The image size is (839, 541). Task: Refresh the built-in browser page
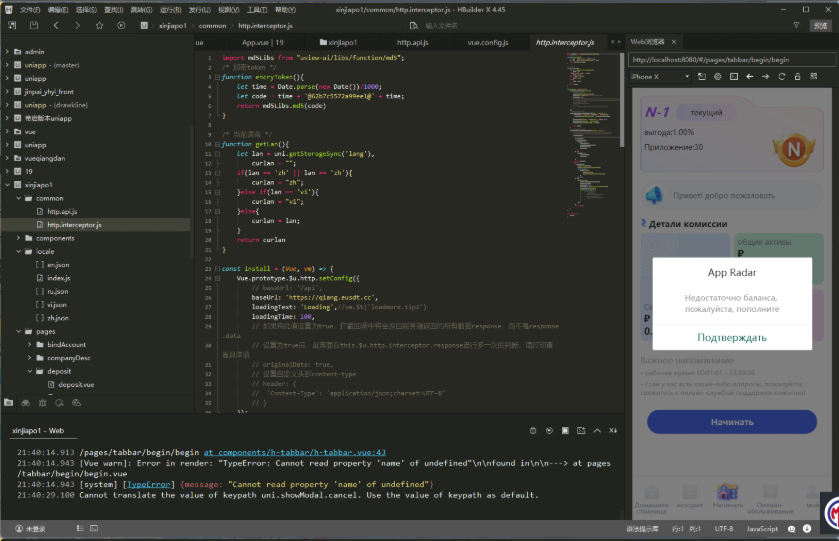pos(782,77)
